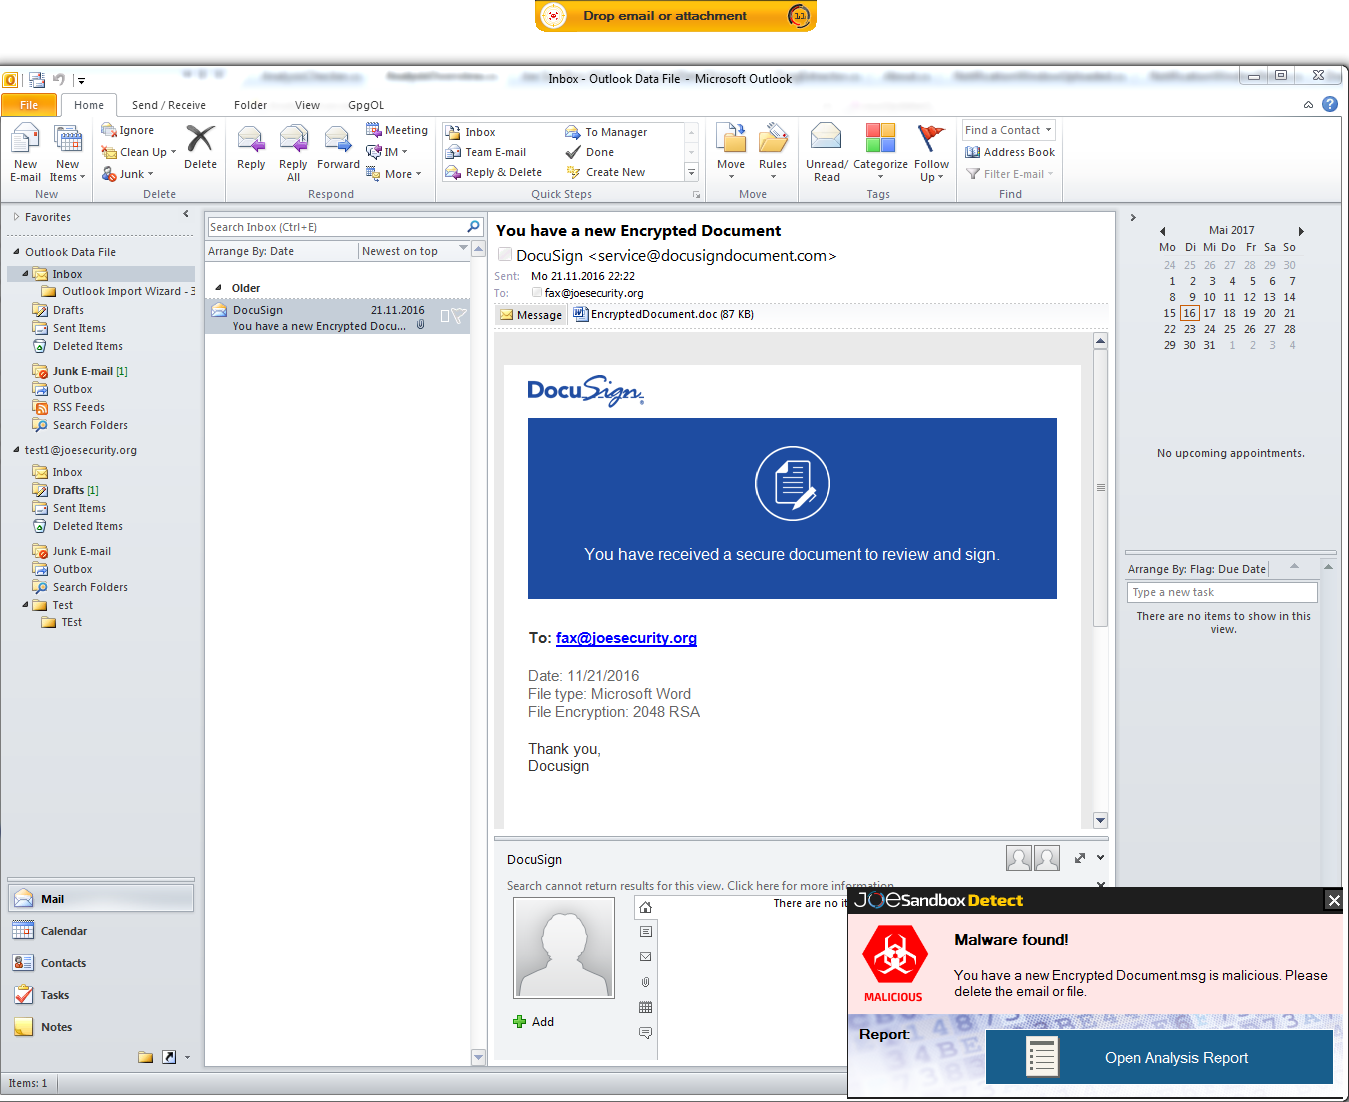Click Add under the contact photo
Viewport: 1349px width, 1102px height.
pos(534,1022)
